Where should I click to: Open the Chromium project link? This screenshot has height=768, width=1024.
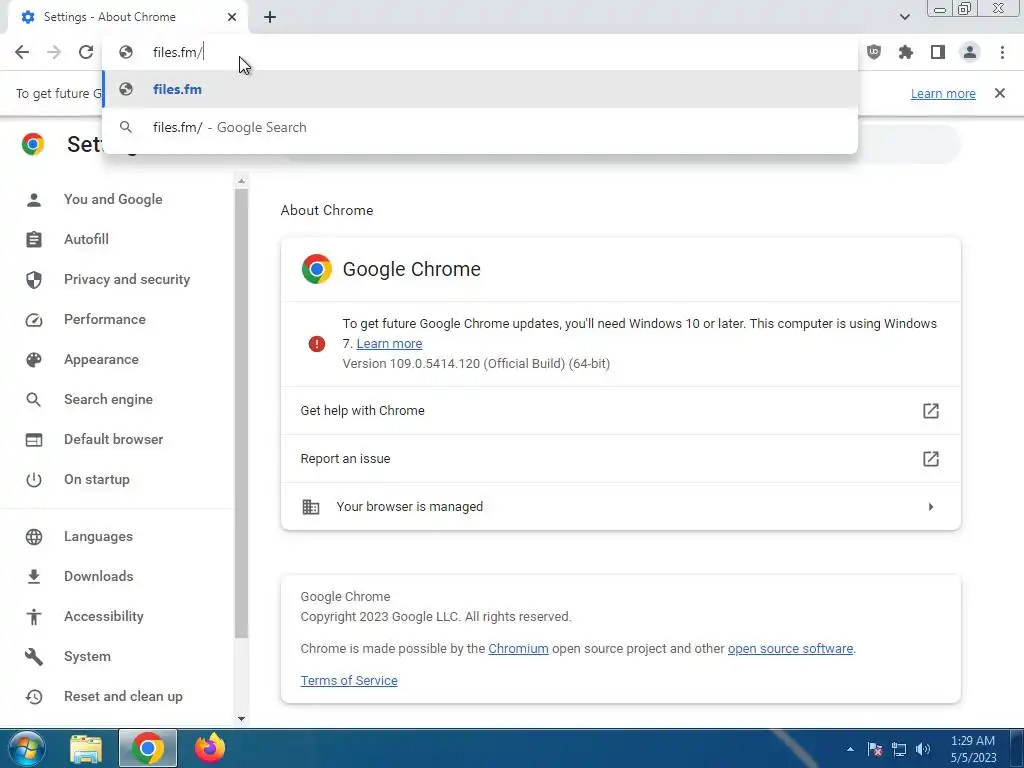(519, 648)
